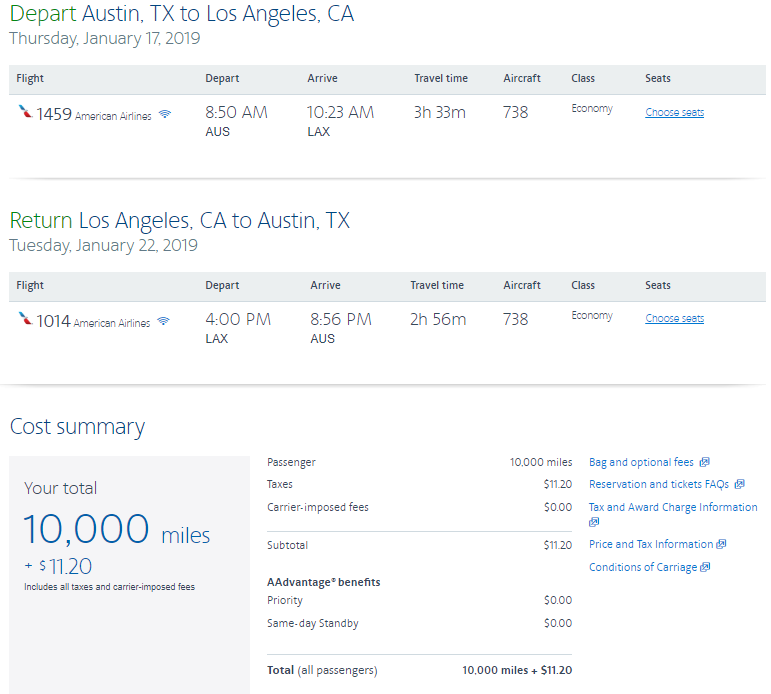Choose seats for the Los Angeles to Austin flight

click(x=674, y=318)
